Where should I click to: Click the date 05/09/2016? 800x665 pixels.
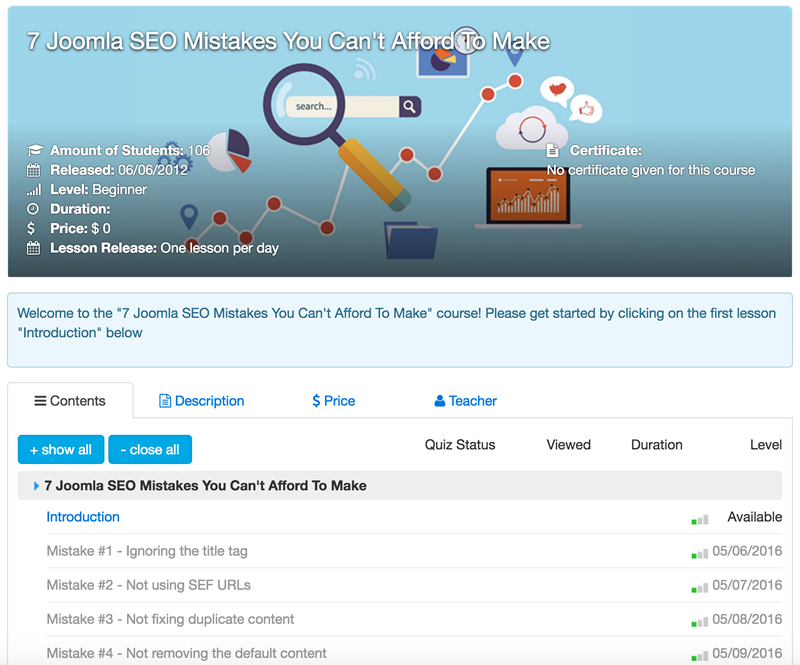coord(747,653)
